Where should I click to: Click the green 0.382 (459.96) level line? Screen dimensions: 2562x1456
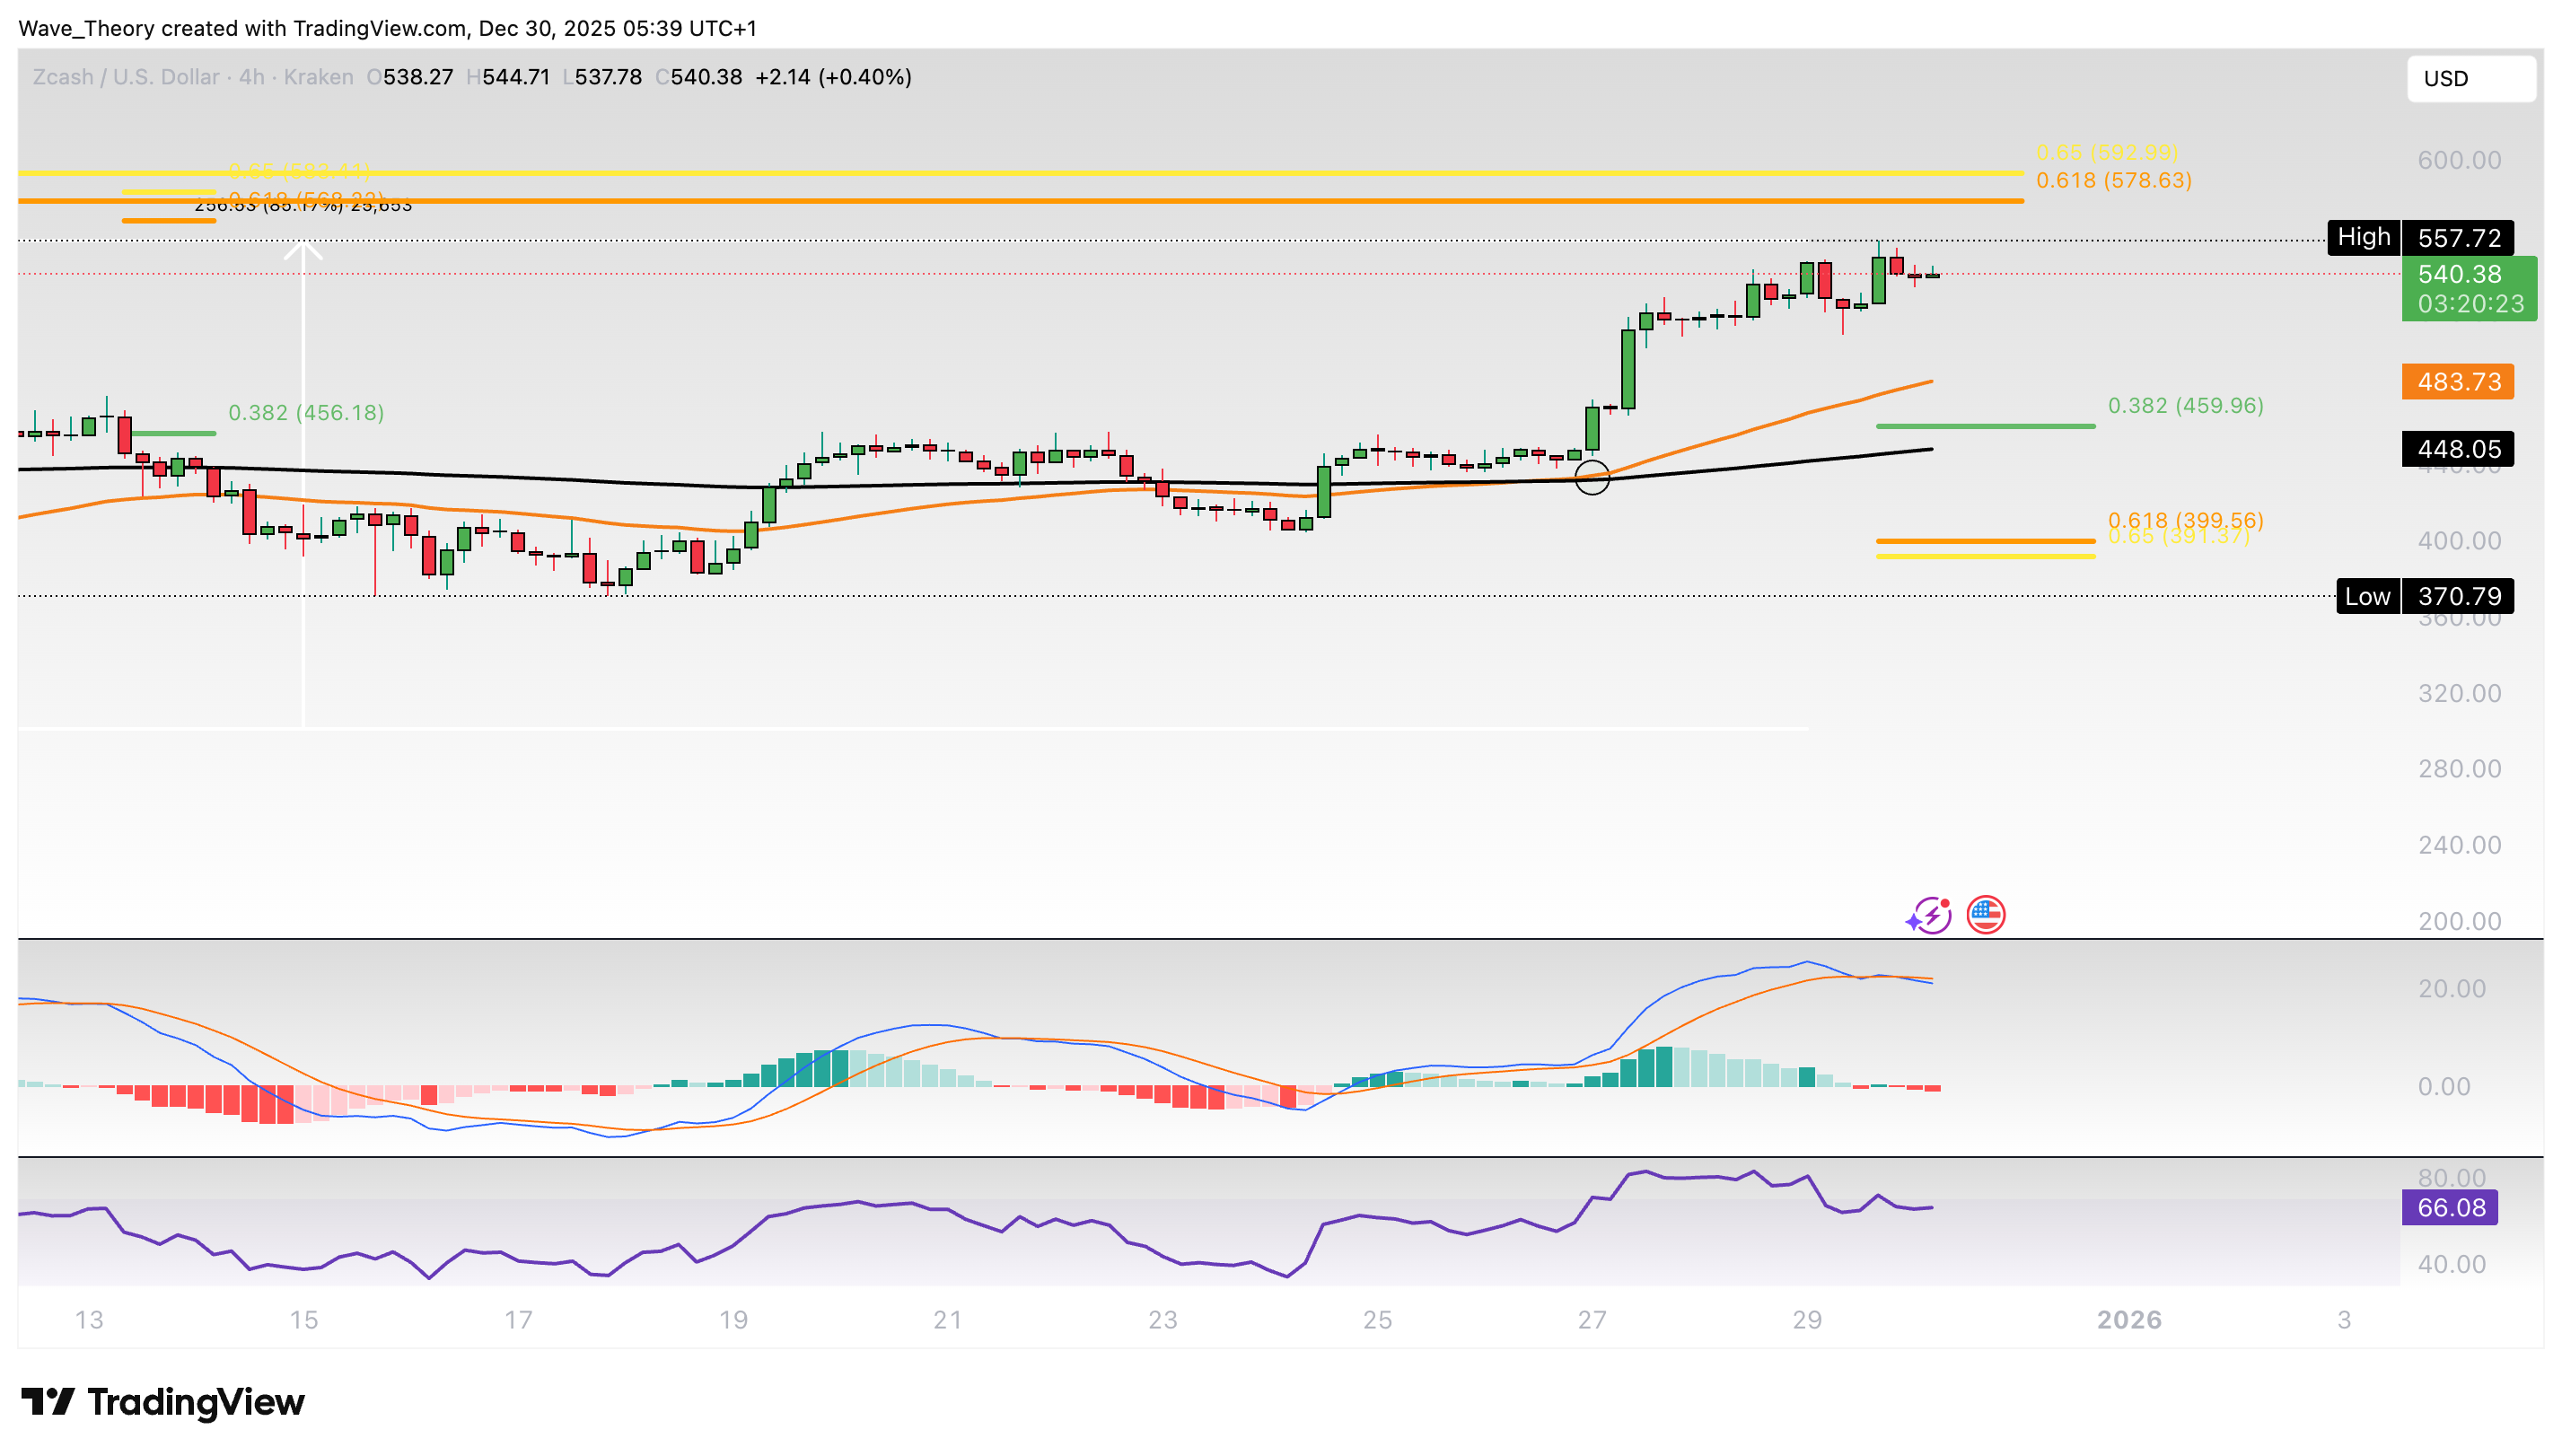pyautogui.click(x=1984, y=427)
